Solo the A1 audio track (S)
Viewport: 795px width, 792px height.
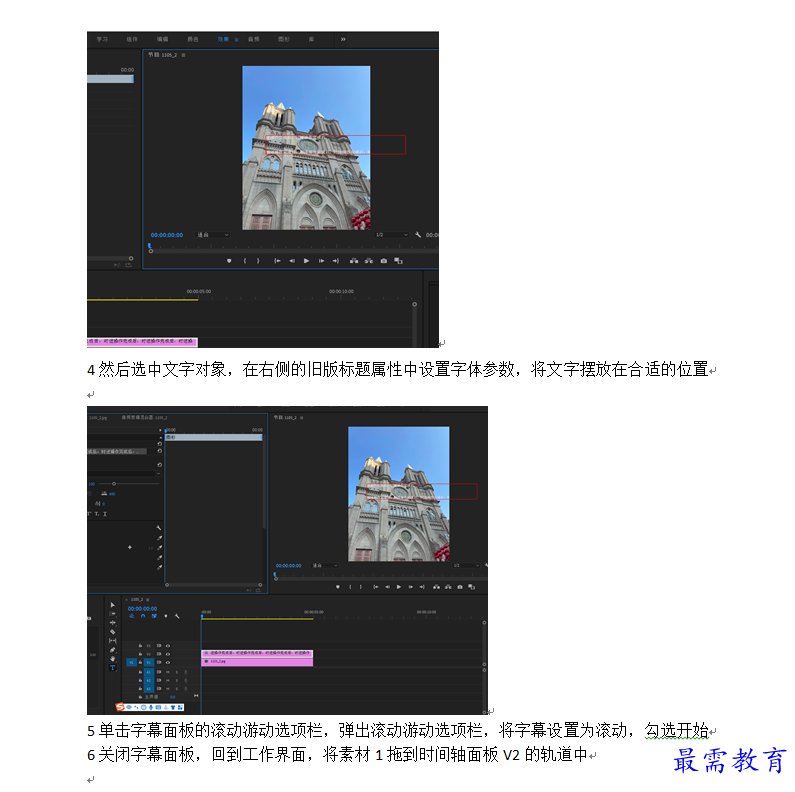pyautogui.click(x=176, y=672)
